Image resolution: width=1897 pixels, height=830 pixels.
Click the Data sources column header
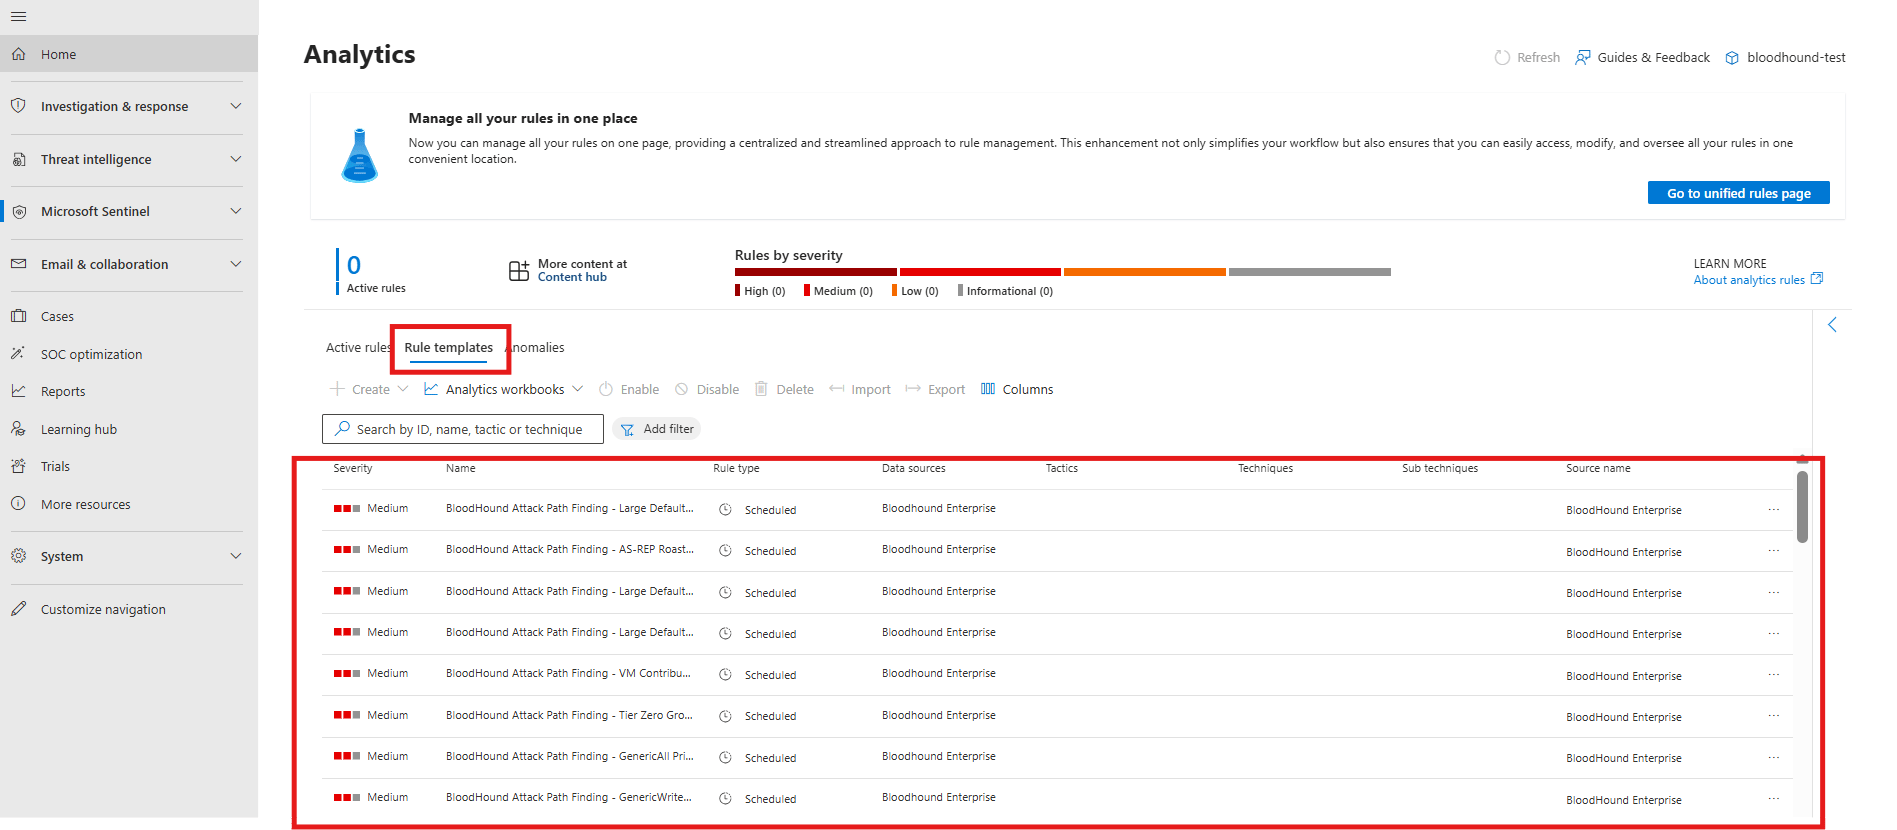[913, 468]
